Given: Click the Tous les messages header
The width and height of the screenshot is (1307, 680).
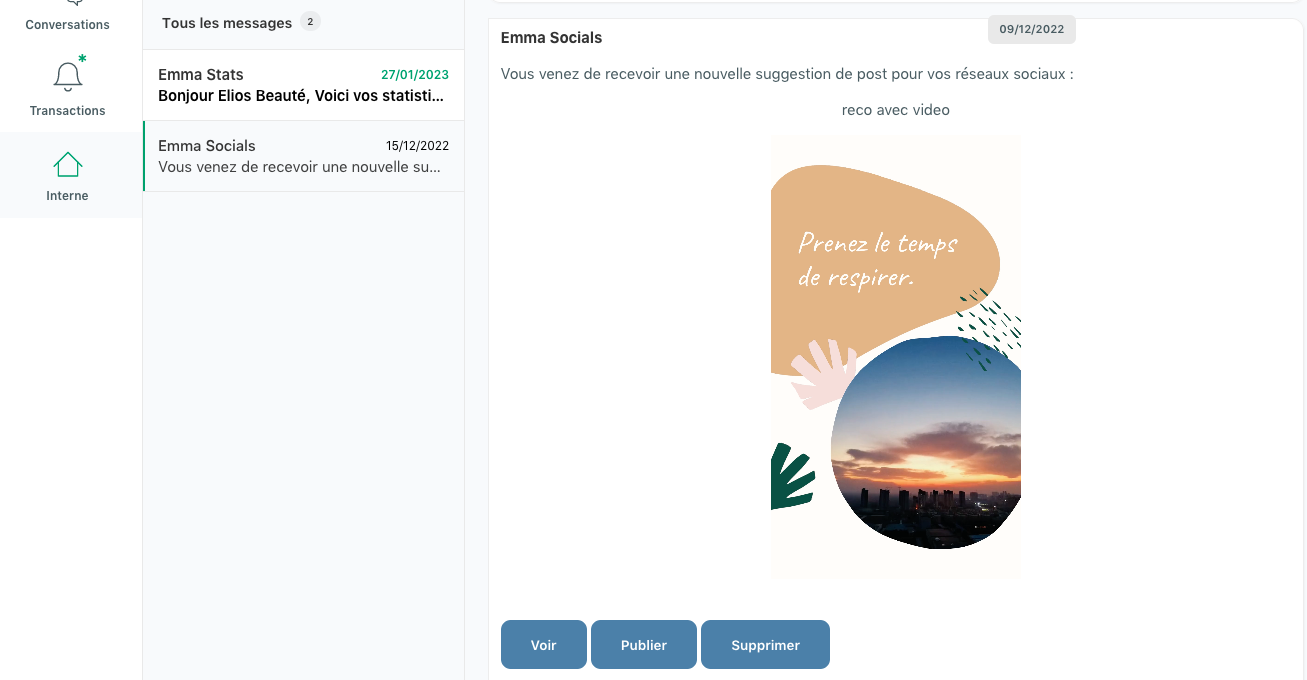Looking at the screenshot, I should click(x=227, y=23).
